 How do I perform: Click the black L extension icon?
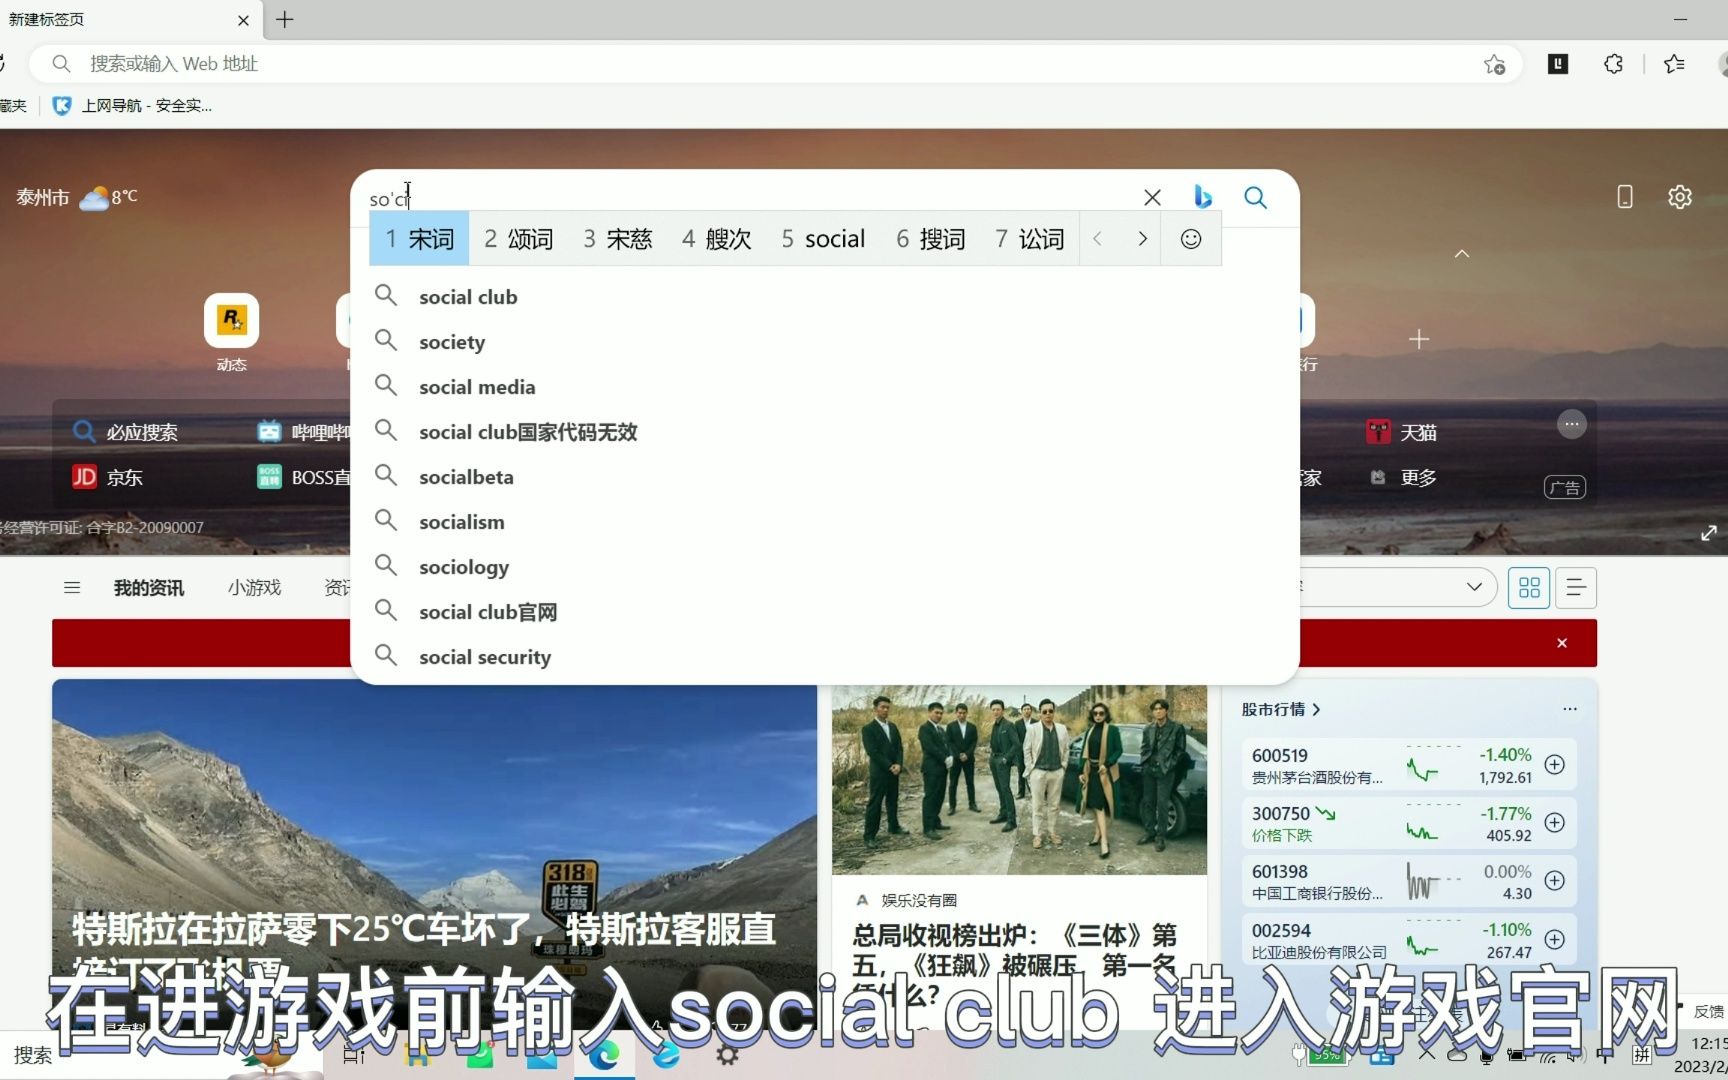pyautogui.click(x=1558, y=64)
